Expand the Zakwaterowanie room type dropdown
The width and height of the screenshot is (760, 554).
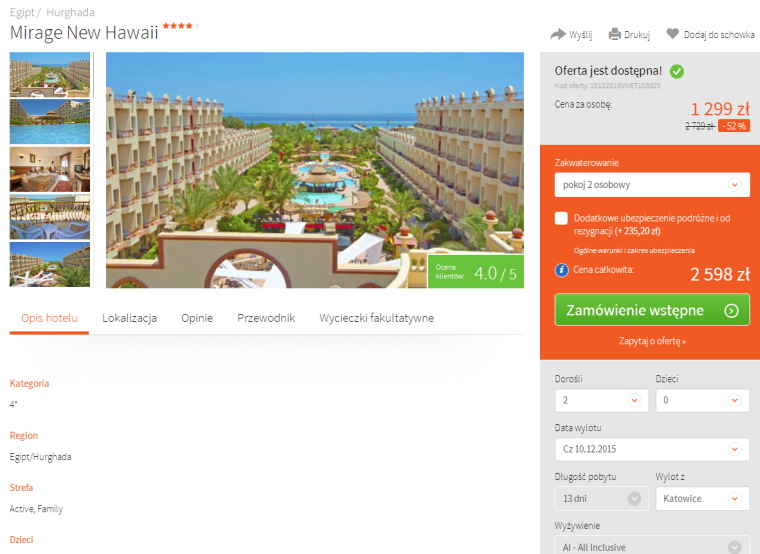pyautogui.click(x=652, y=185)
